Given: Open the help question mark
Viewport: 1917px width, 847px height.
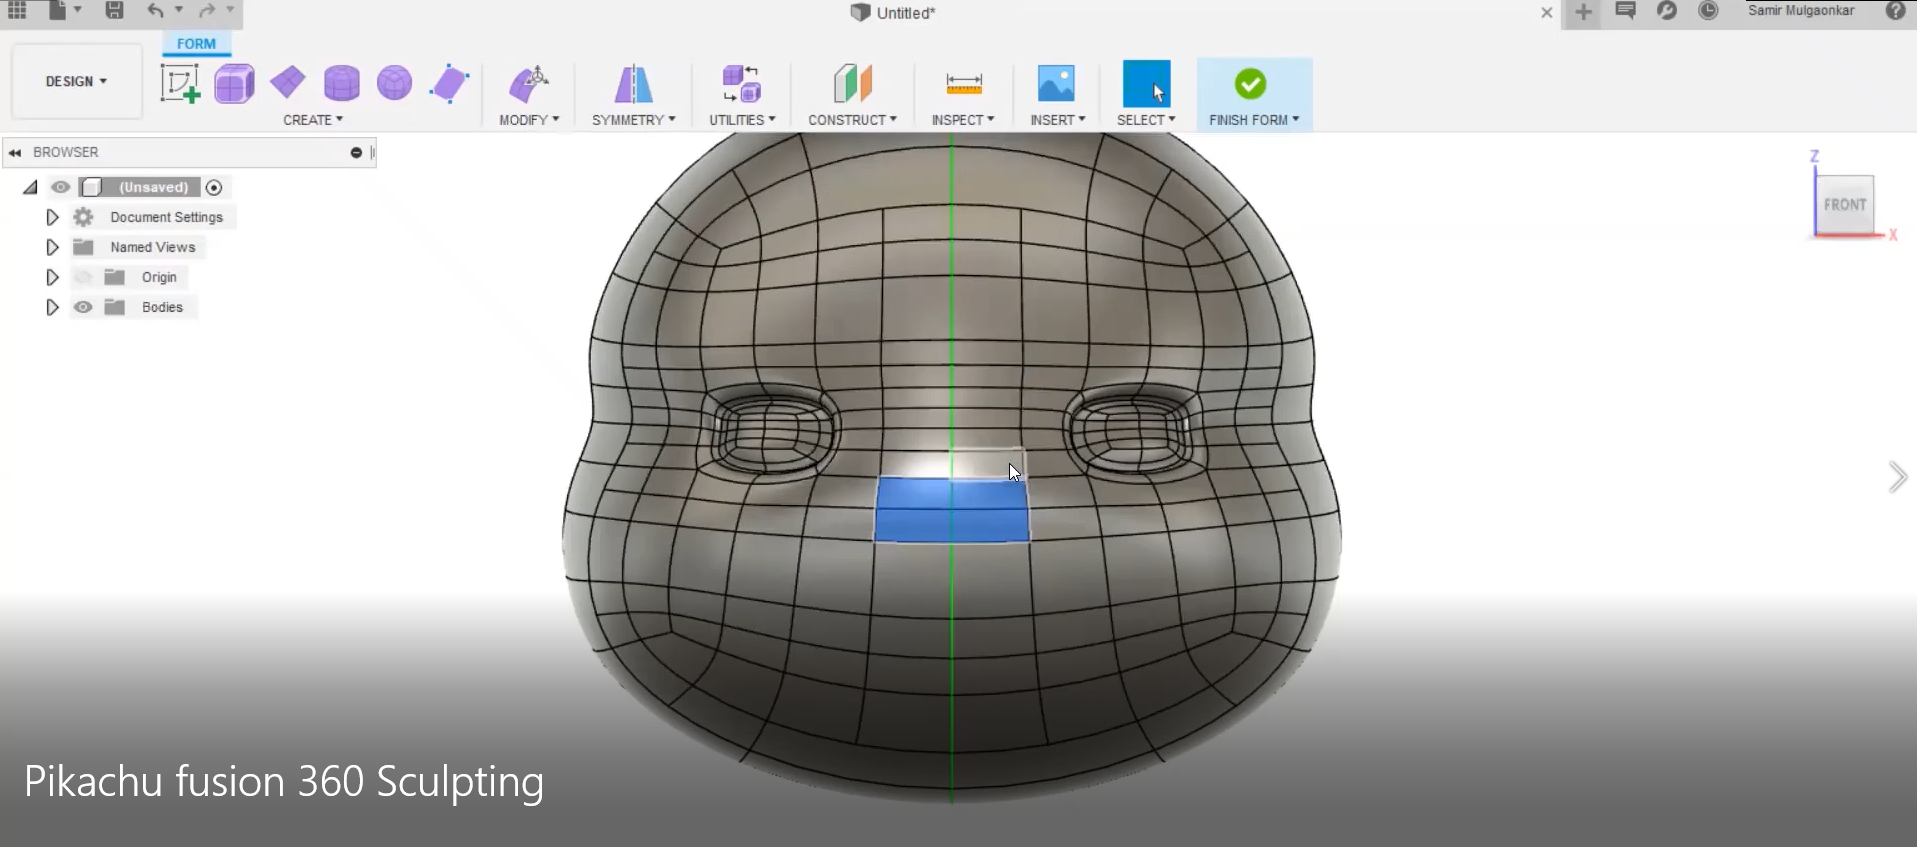Looking at the screenshot, I should (x=1895, y=11).
